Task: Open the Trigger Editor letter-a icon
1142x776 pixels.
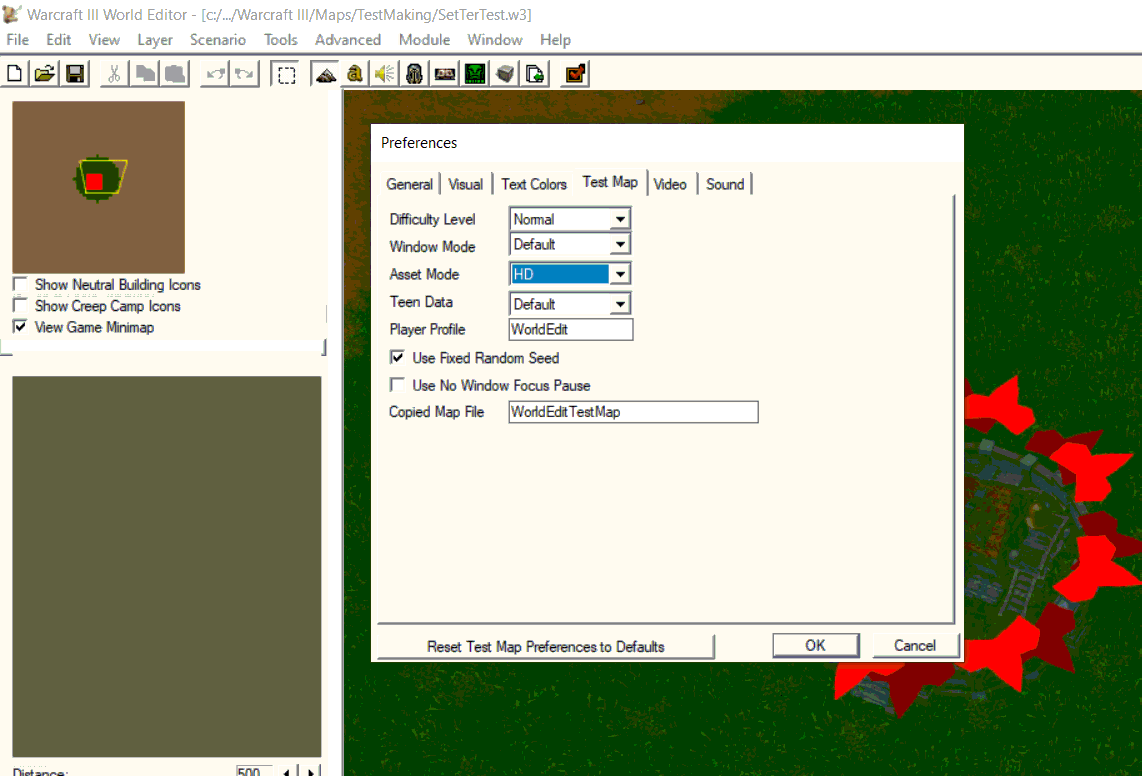Action: (355, 74)
